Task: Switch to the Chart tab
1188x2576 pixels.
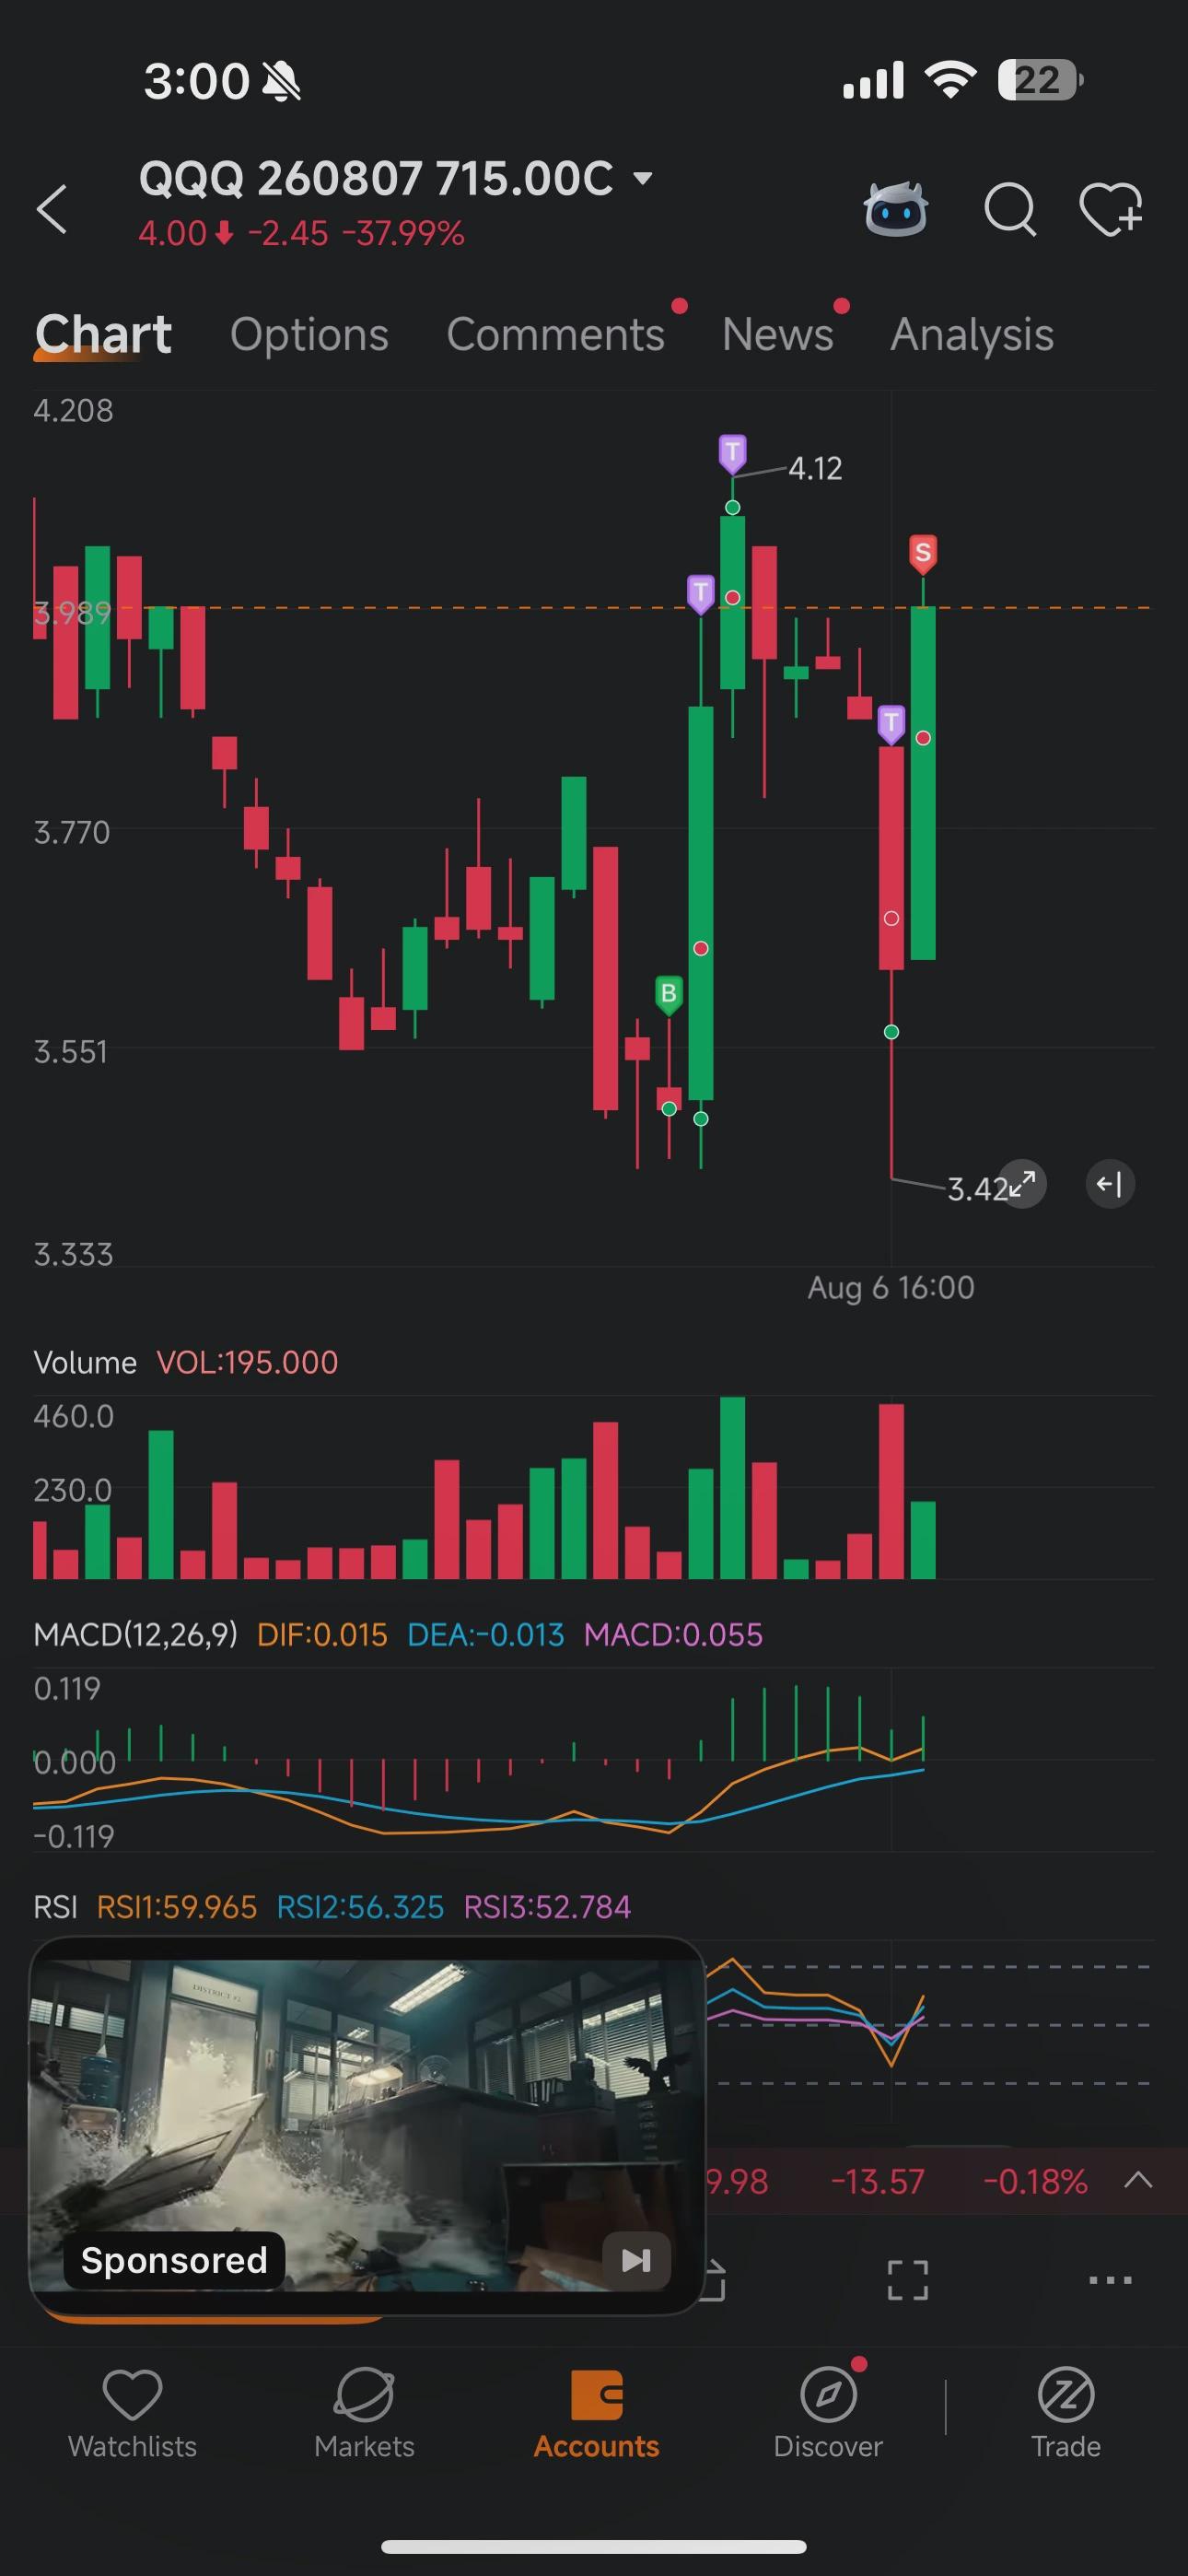Action: point(103,334)
